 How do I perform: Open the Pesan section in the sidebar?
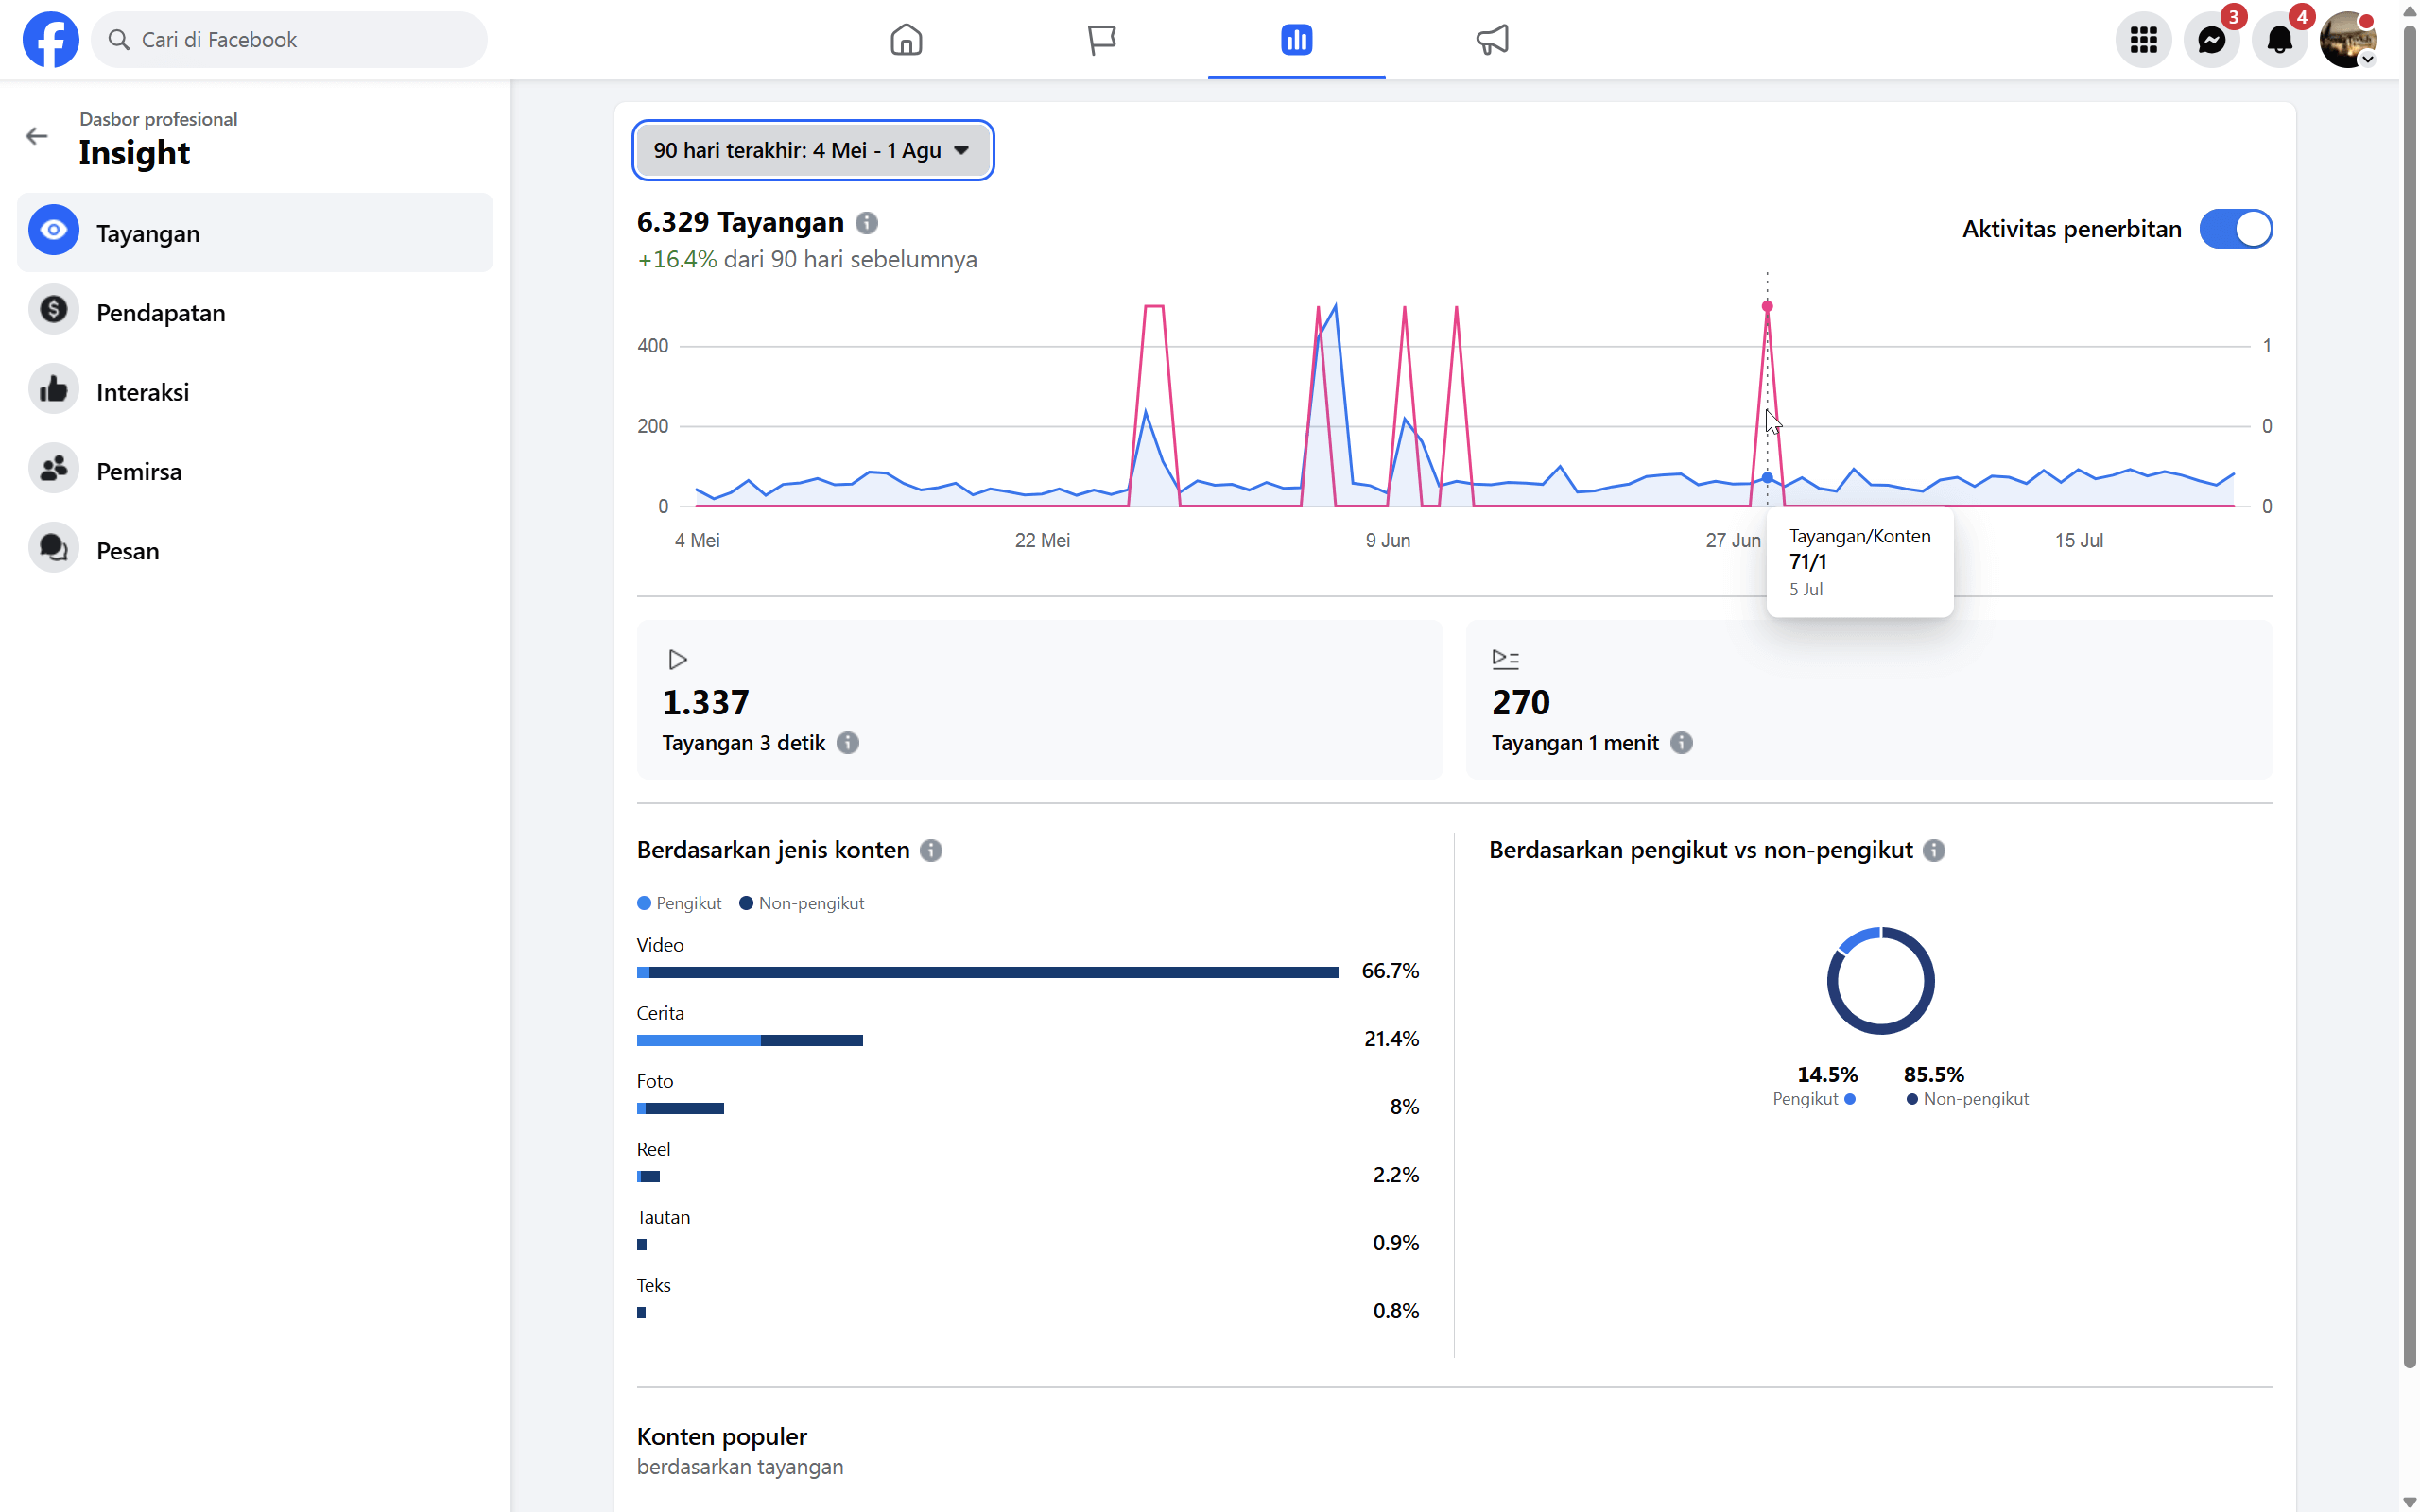pos(127,551)
